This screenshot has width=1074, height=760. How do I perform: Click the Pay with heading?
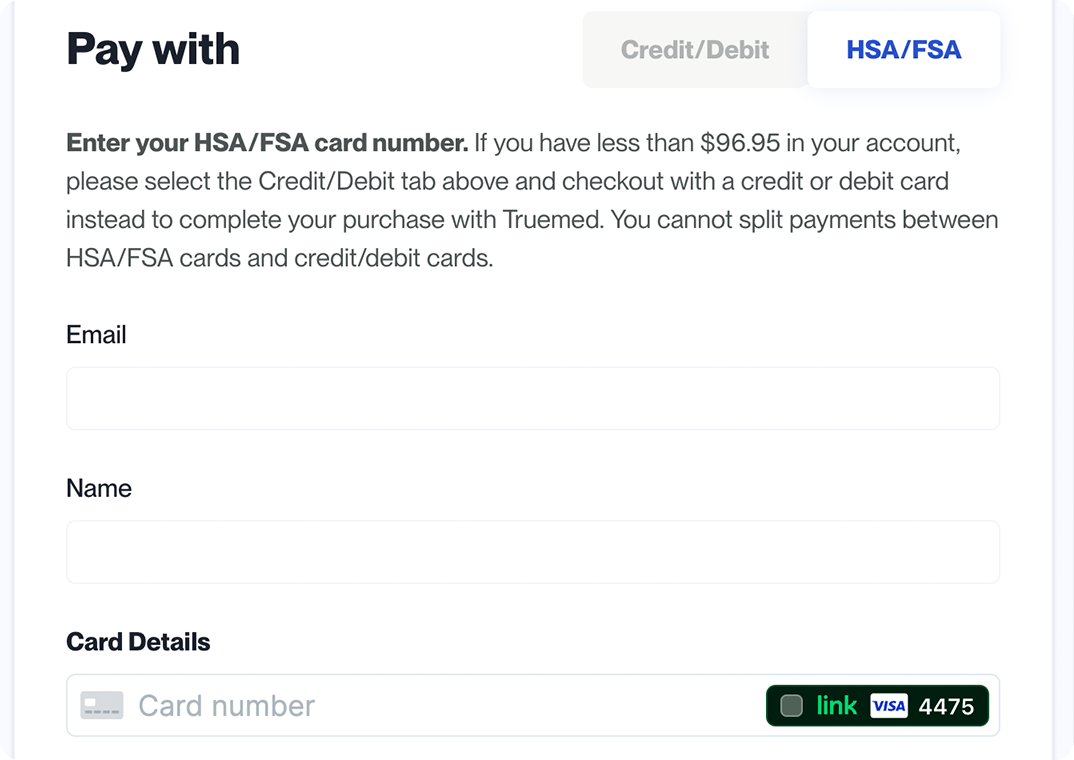coord(153,50)
